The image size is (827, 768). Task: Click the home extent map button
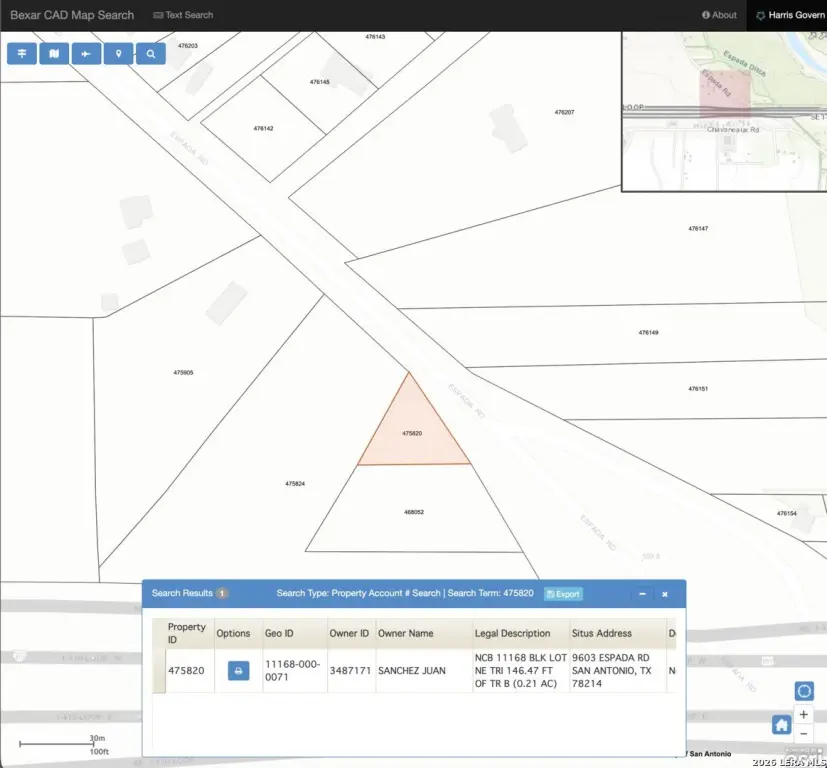coord(781,725)
